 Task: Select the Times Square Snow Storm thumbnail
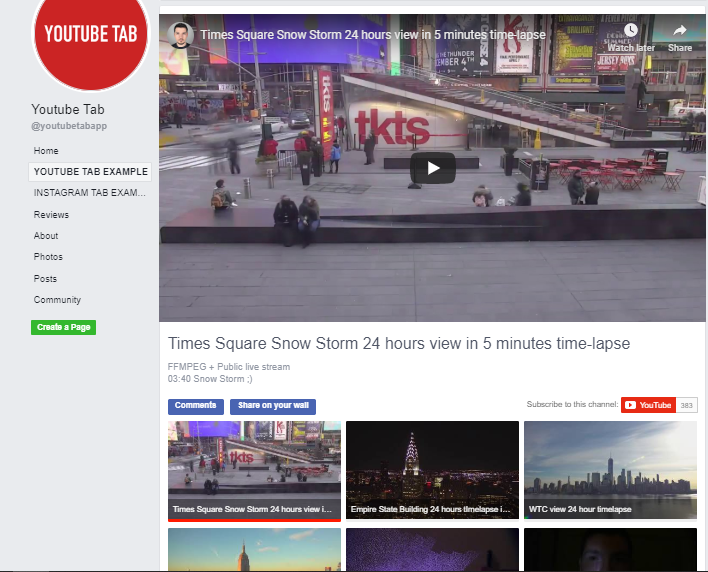coord(254,471)
